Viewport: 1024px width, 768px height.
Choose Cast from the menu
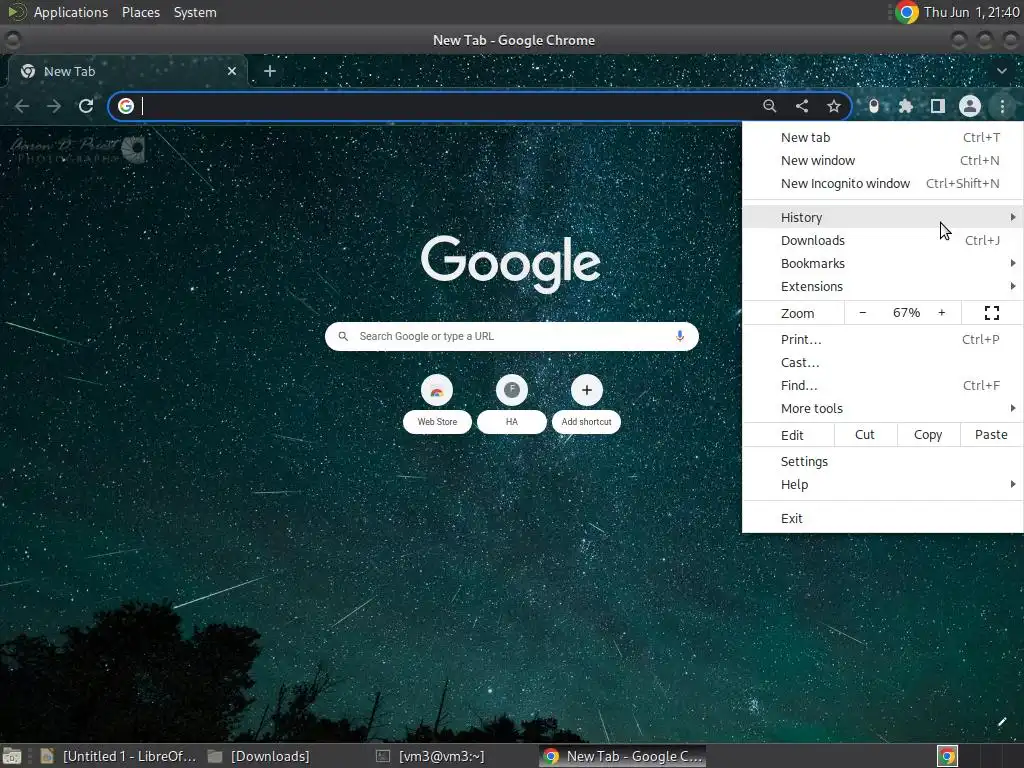(x=883, y=362)
